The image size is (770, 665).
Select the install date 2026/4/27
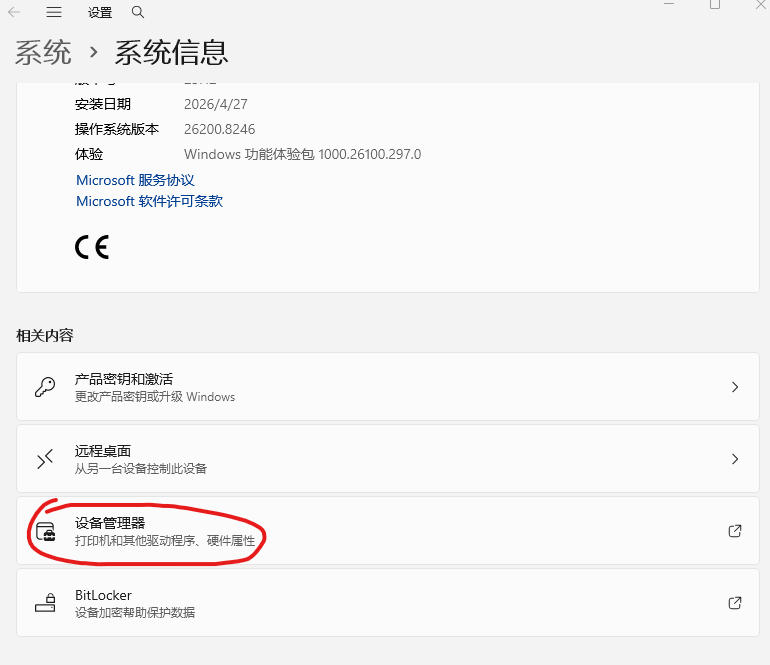(x=216, y=104)
